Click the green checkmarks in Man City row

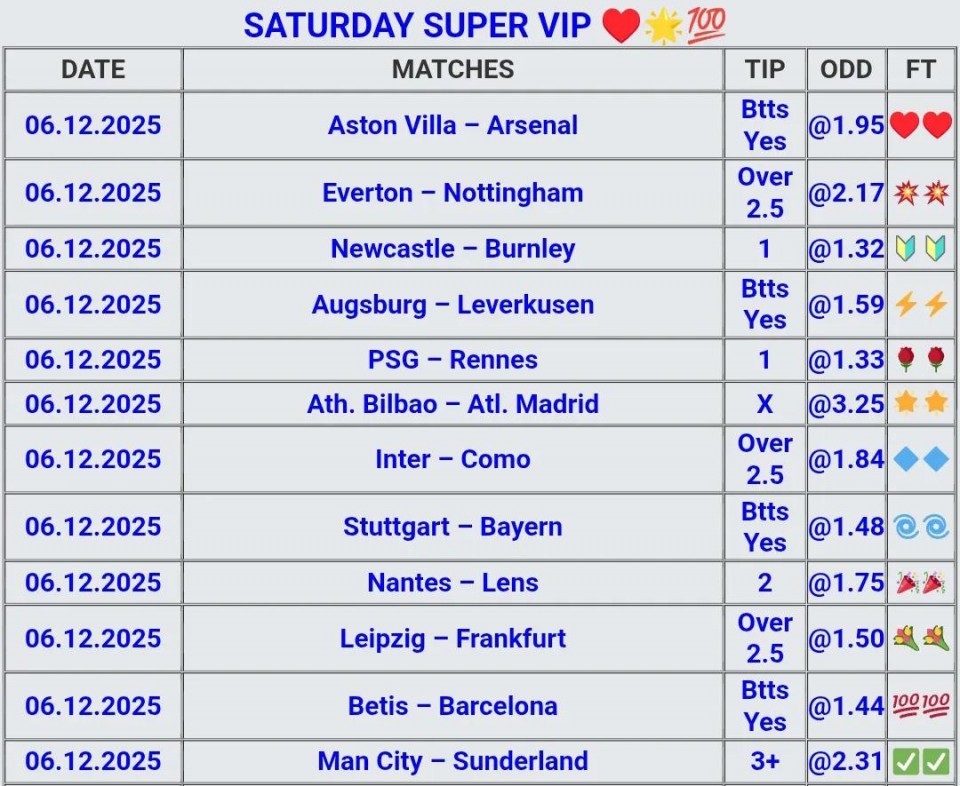pos(920,762)
